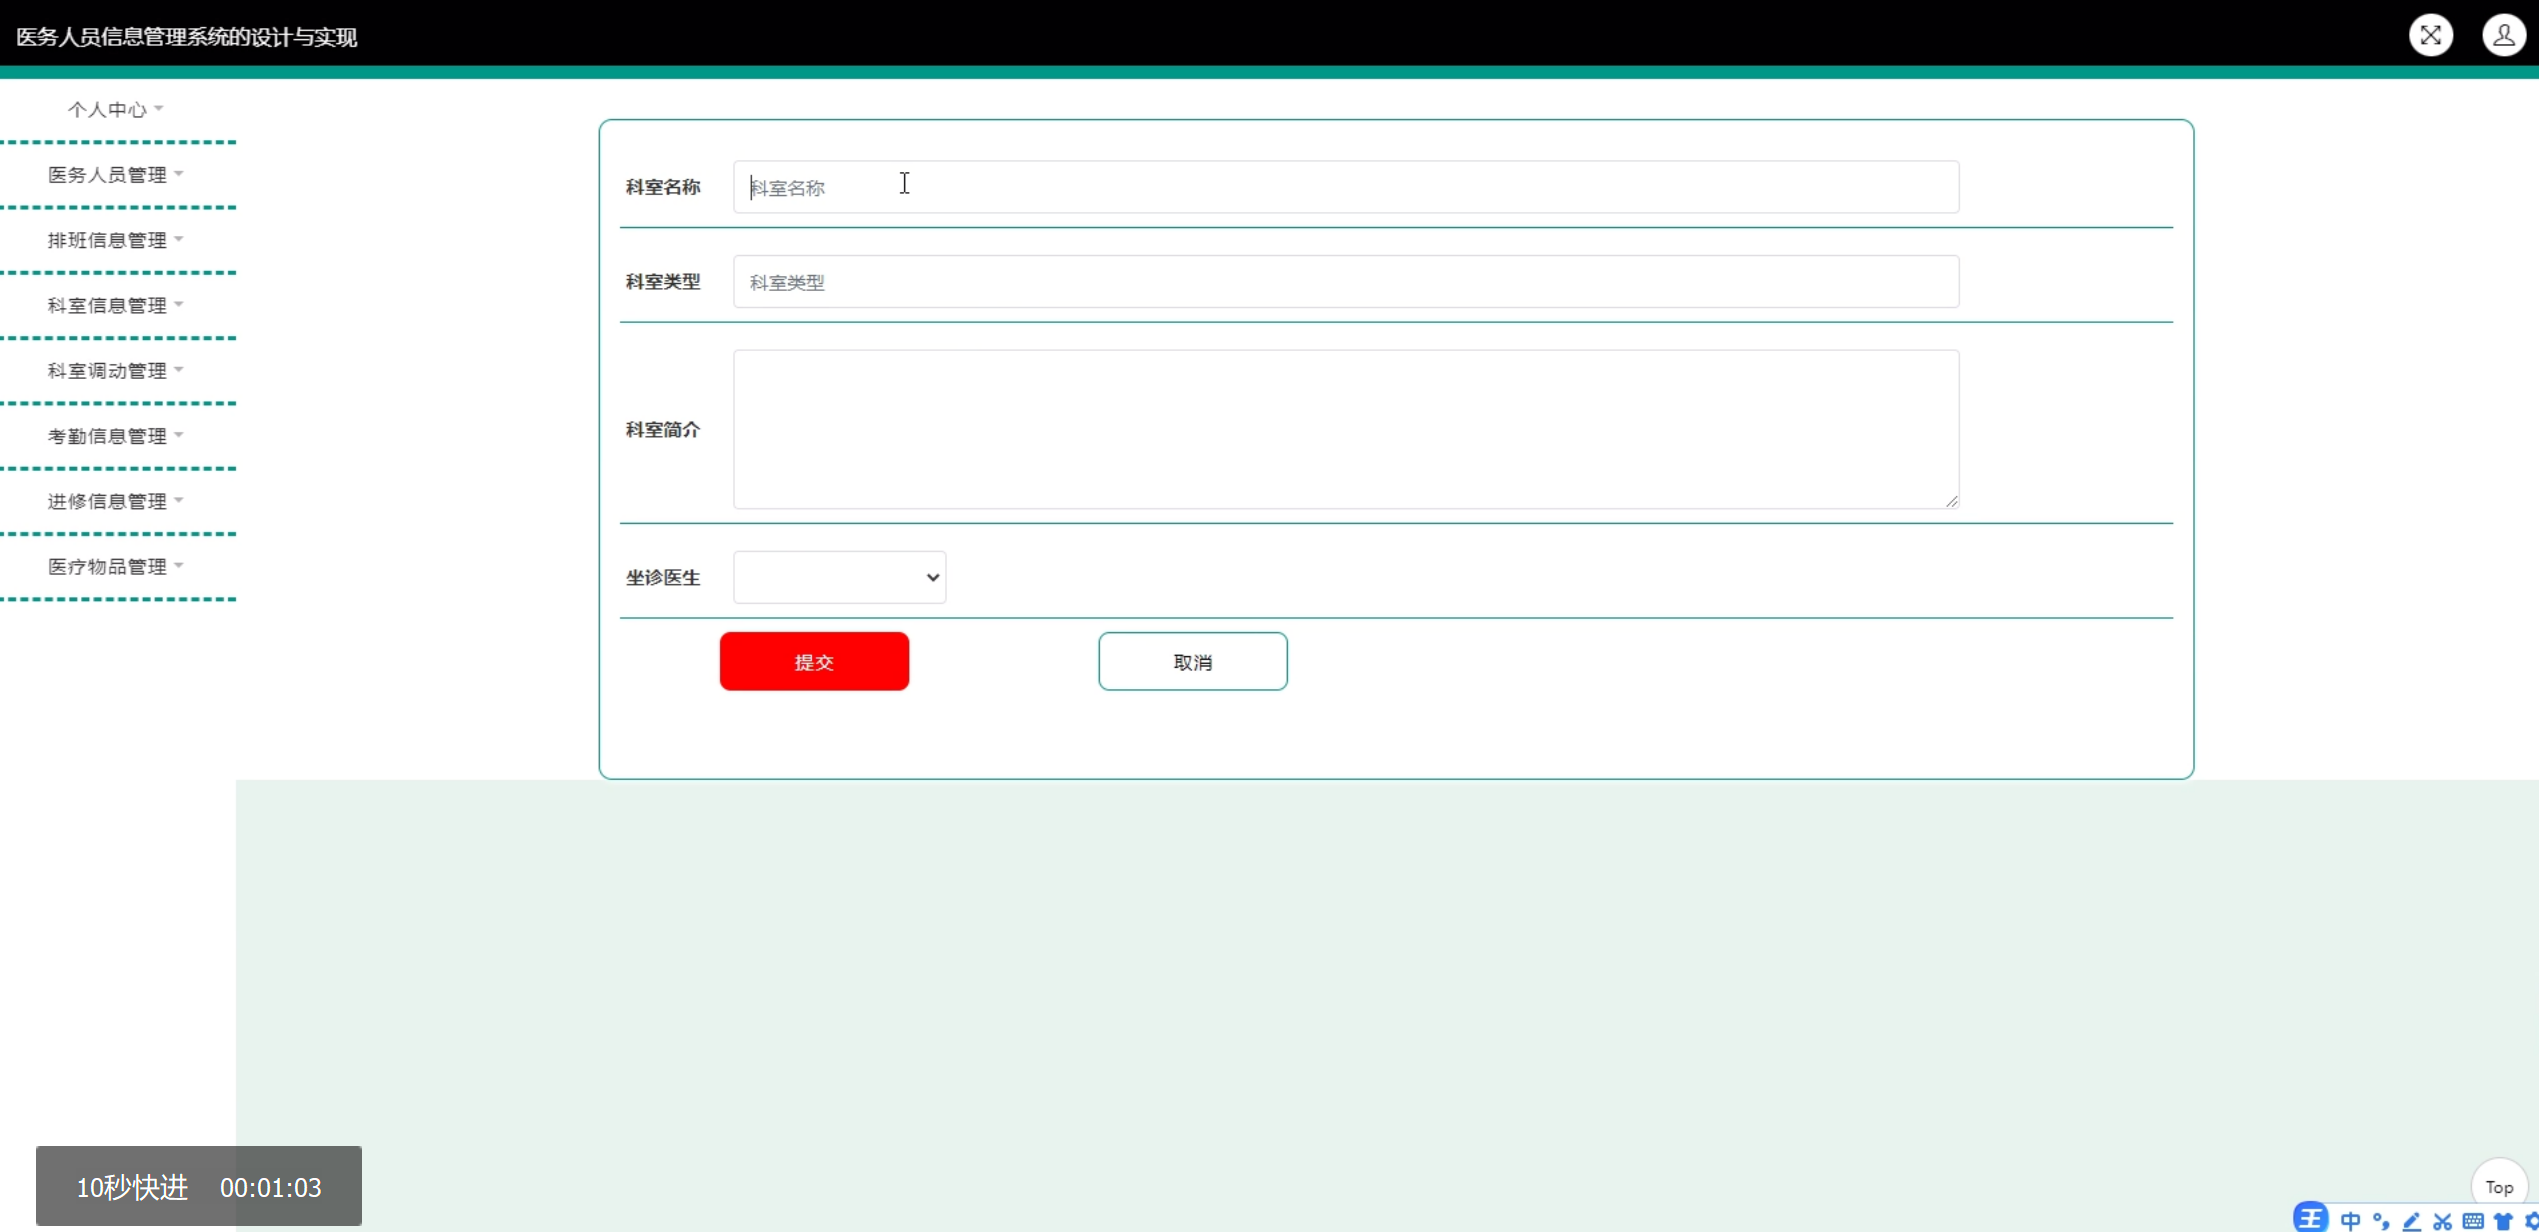Image resolution: width=2539 pixels, height=1232 pixels.
Task: Open 科室信息管理 sidebar menu
Action: [115, 305]
